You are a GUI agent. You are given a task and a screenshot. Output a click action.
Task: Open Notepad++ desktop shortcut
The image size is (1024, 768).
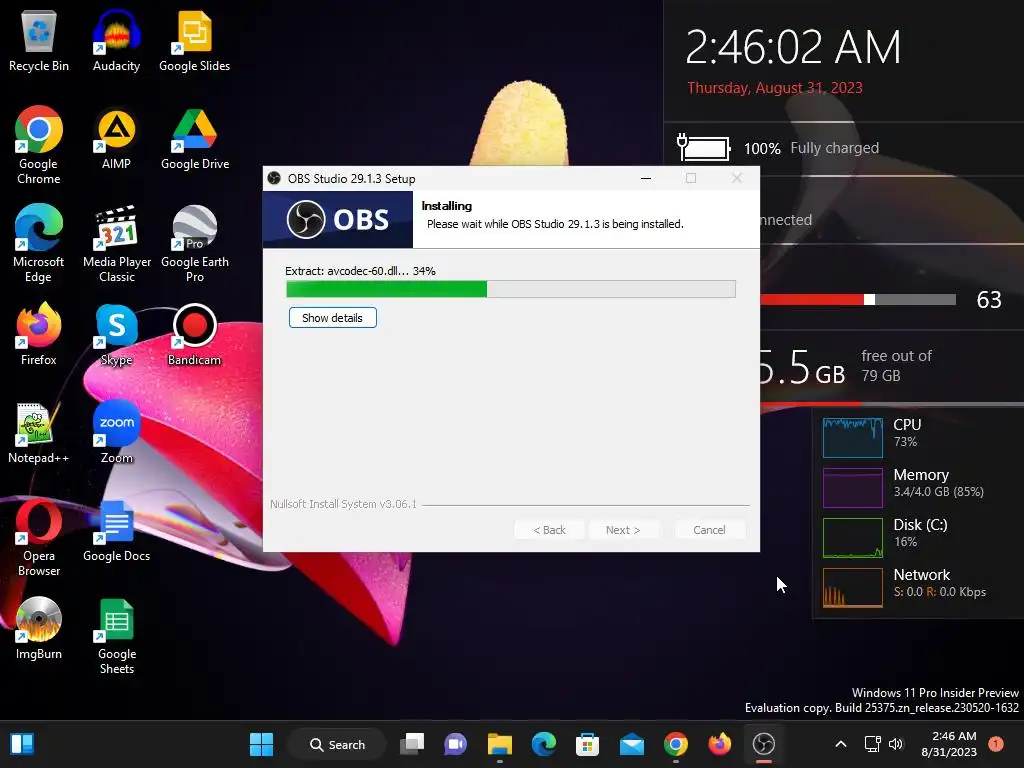tap(39, 432)
